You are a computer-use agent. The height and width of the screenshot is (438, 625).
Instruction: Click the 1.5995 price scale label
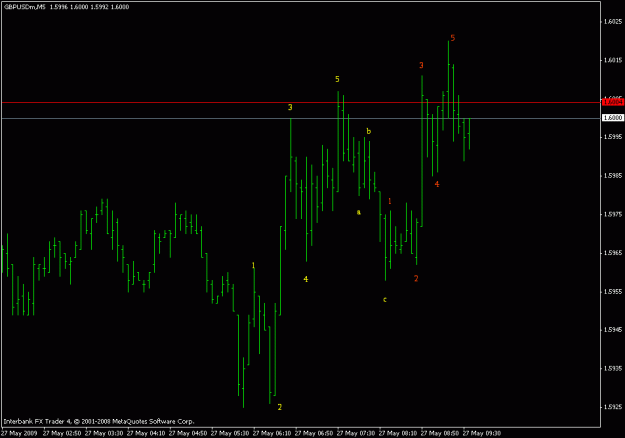tap(613, 137)
